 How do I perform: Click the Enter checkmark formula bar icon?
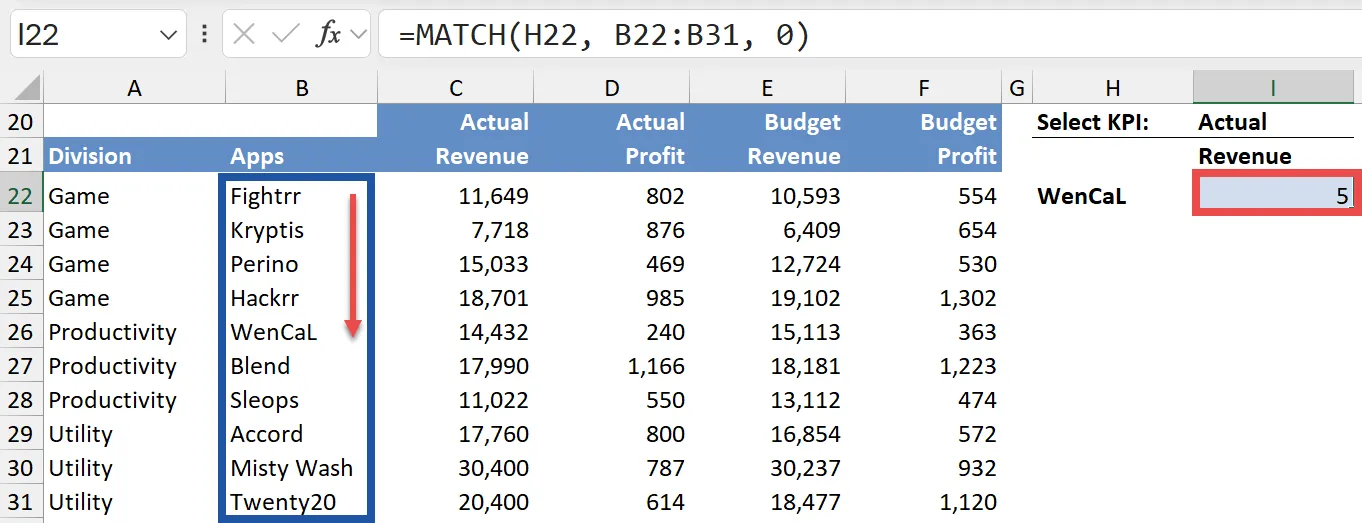tap(285, 35)
